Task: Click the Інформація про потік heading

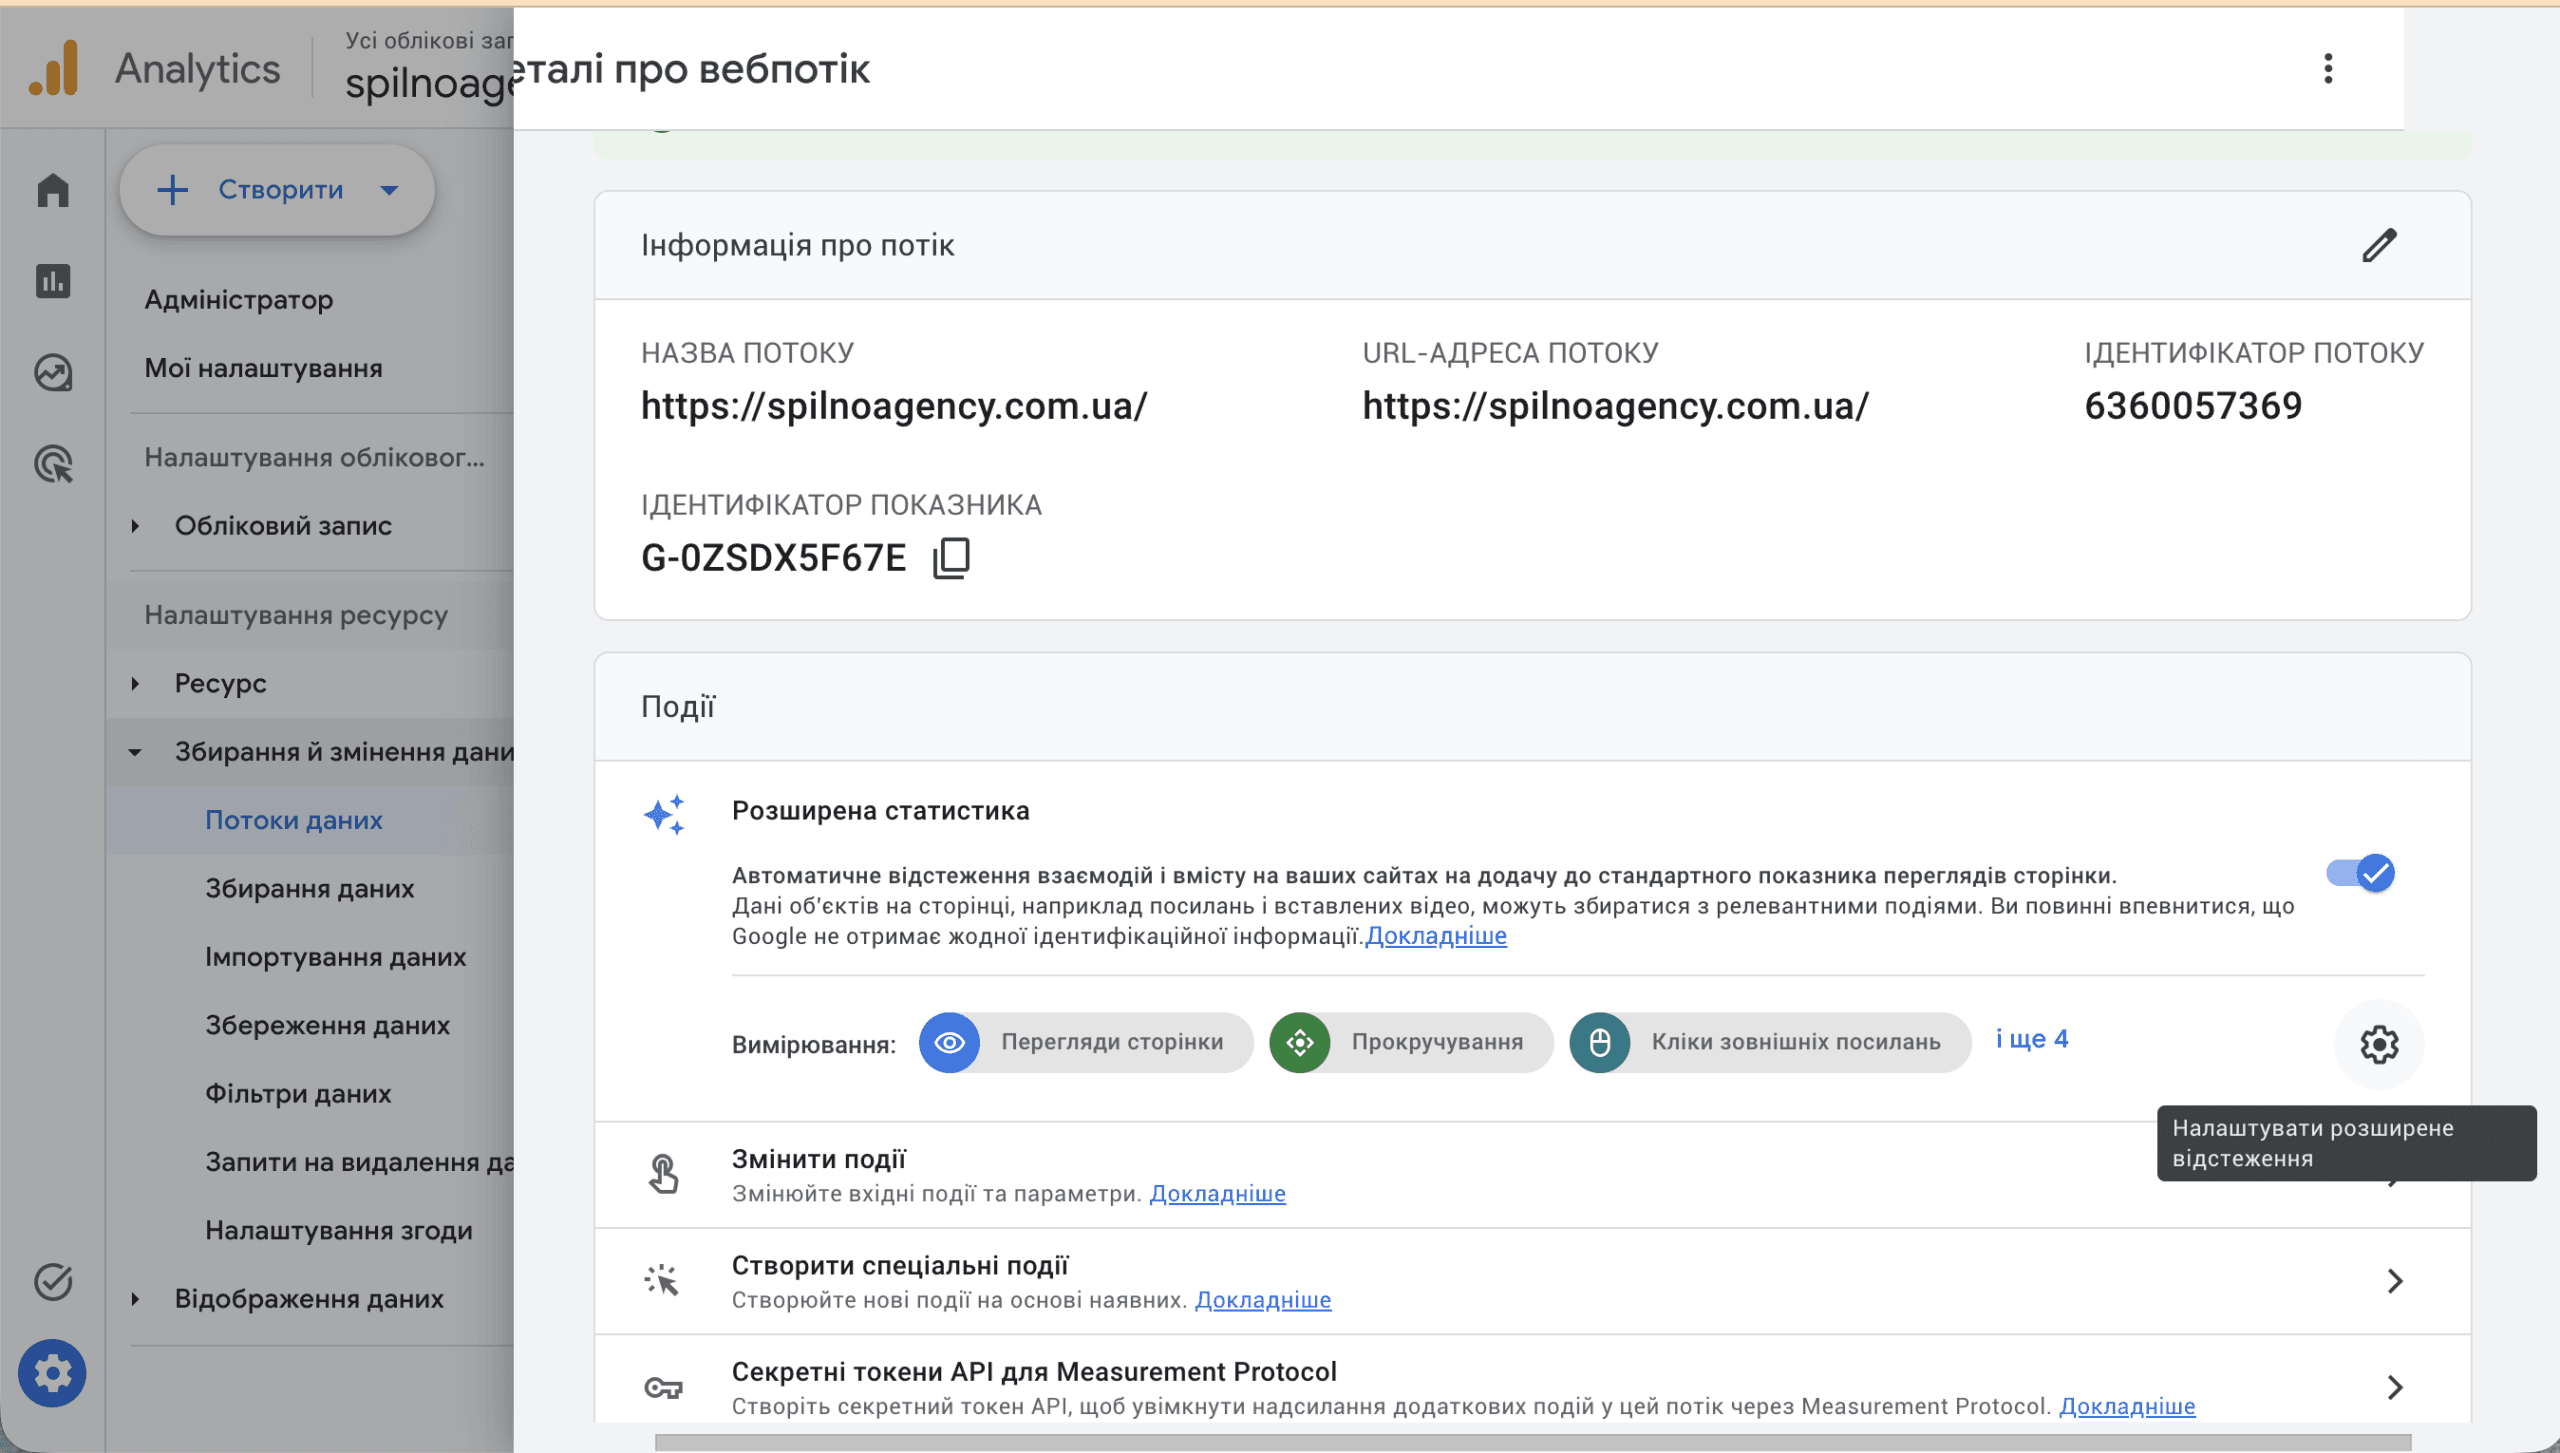Action: click(797, 245)
